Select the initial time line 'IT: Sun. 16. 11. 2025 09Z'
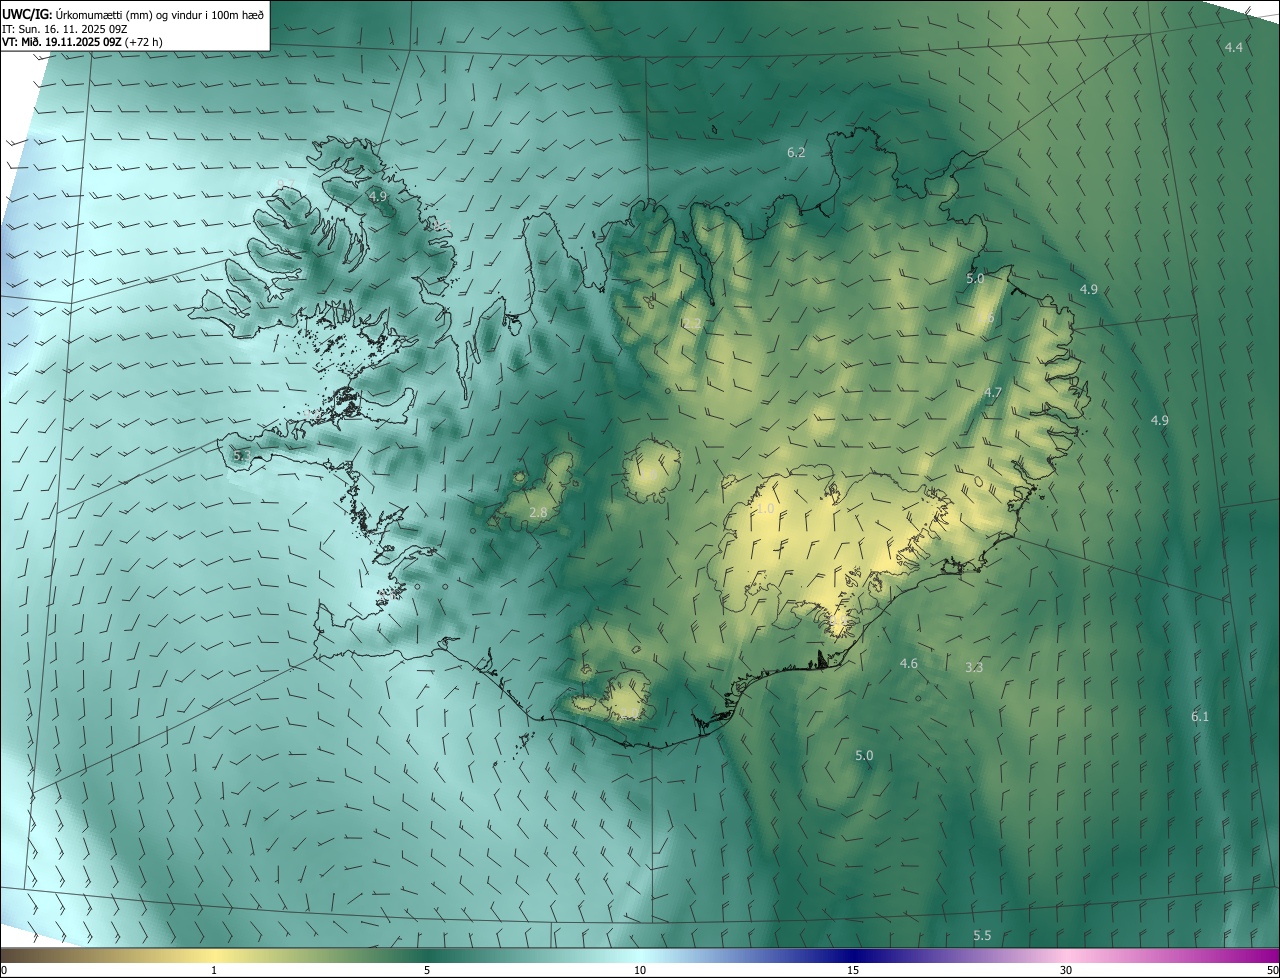 [x=62, y=28]
